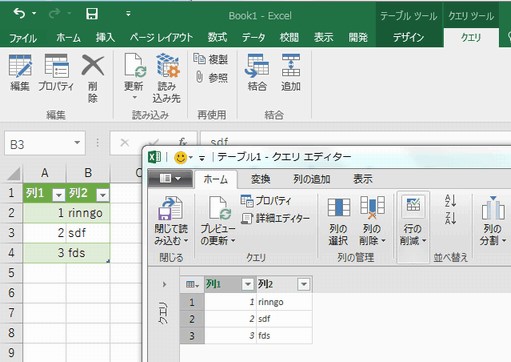The width and height of the screenshot is (511, 362).
Task: Expand the Name Box dropdown arrow
Action: coord(77,143)
